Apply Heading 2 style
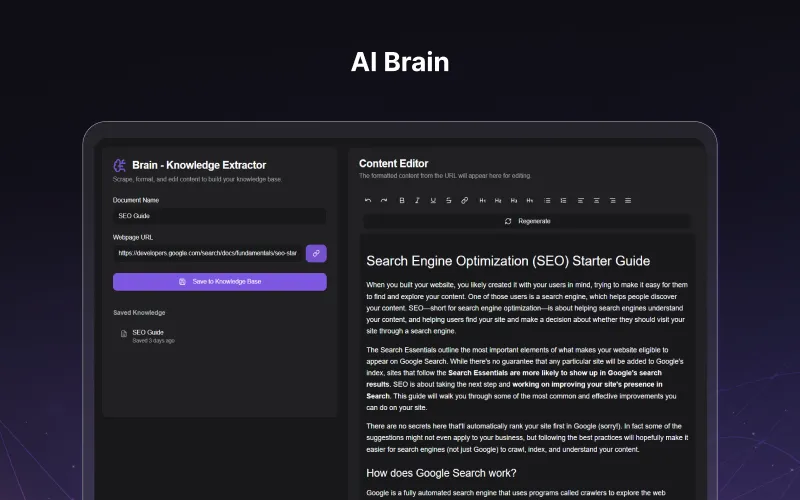Screen dimensions: 800x500 click(x=498, y=200)
